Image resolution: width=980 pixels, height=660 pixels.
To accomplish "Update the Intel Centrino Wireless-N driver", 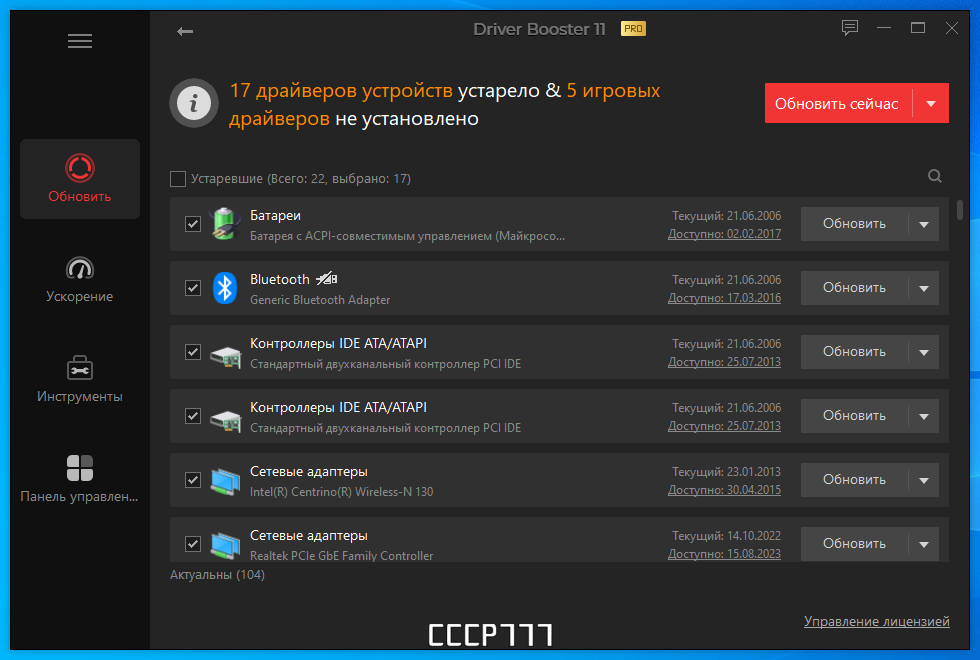I will tap(854, 480).
